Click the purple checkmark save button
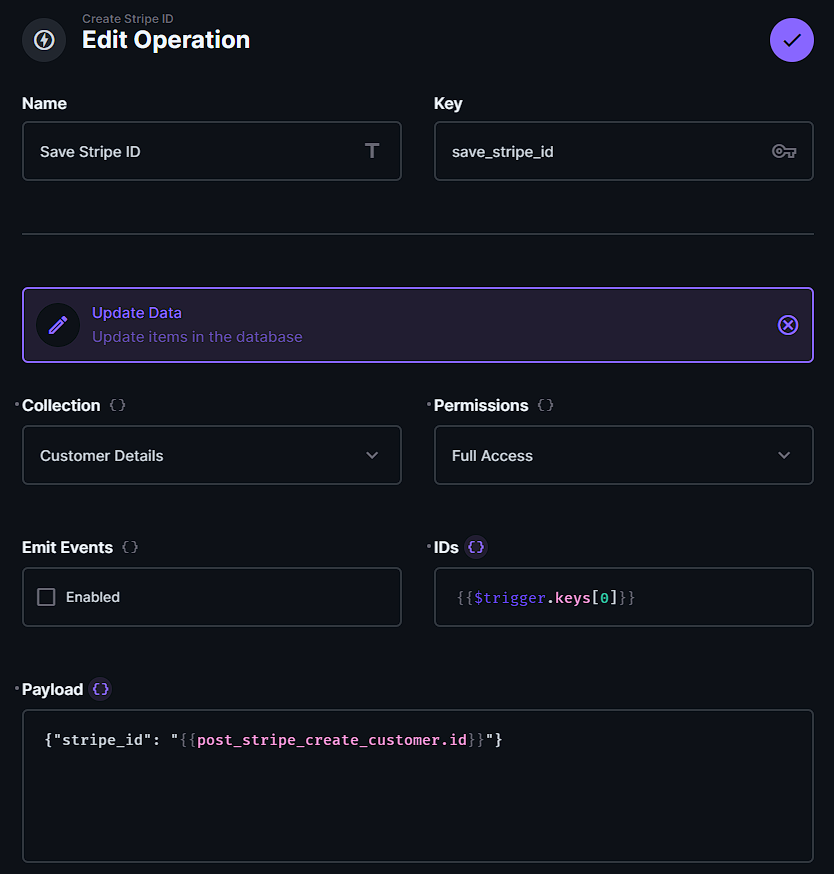The width and height of the screenshot is (834, 874). click(x=791, y=40)
